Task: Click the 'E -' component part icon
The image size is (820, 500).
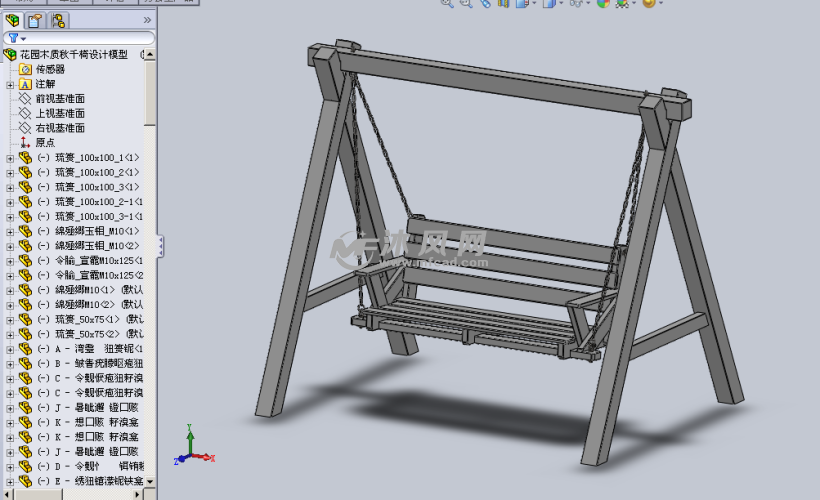Action: click(25, 481)
